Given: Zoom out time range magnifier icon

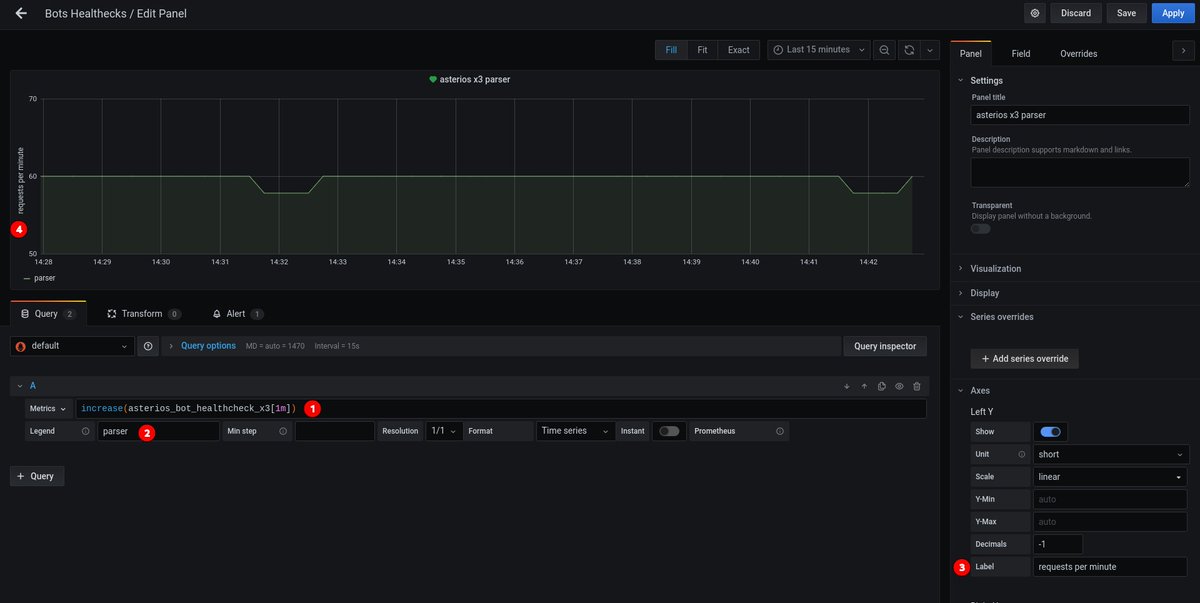Looking at the screenshot, I should (x=885, y=50).
